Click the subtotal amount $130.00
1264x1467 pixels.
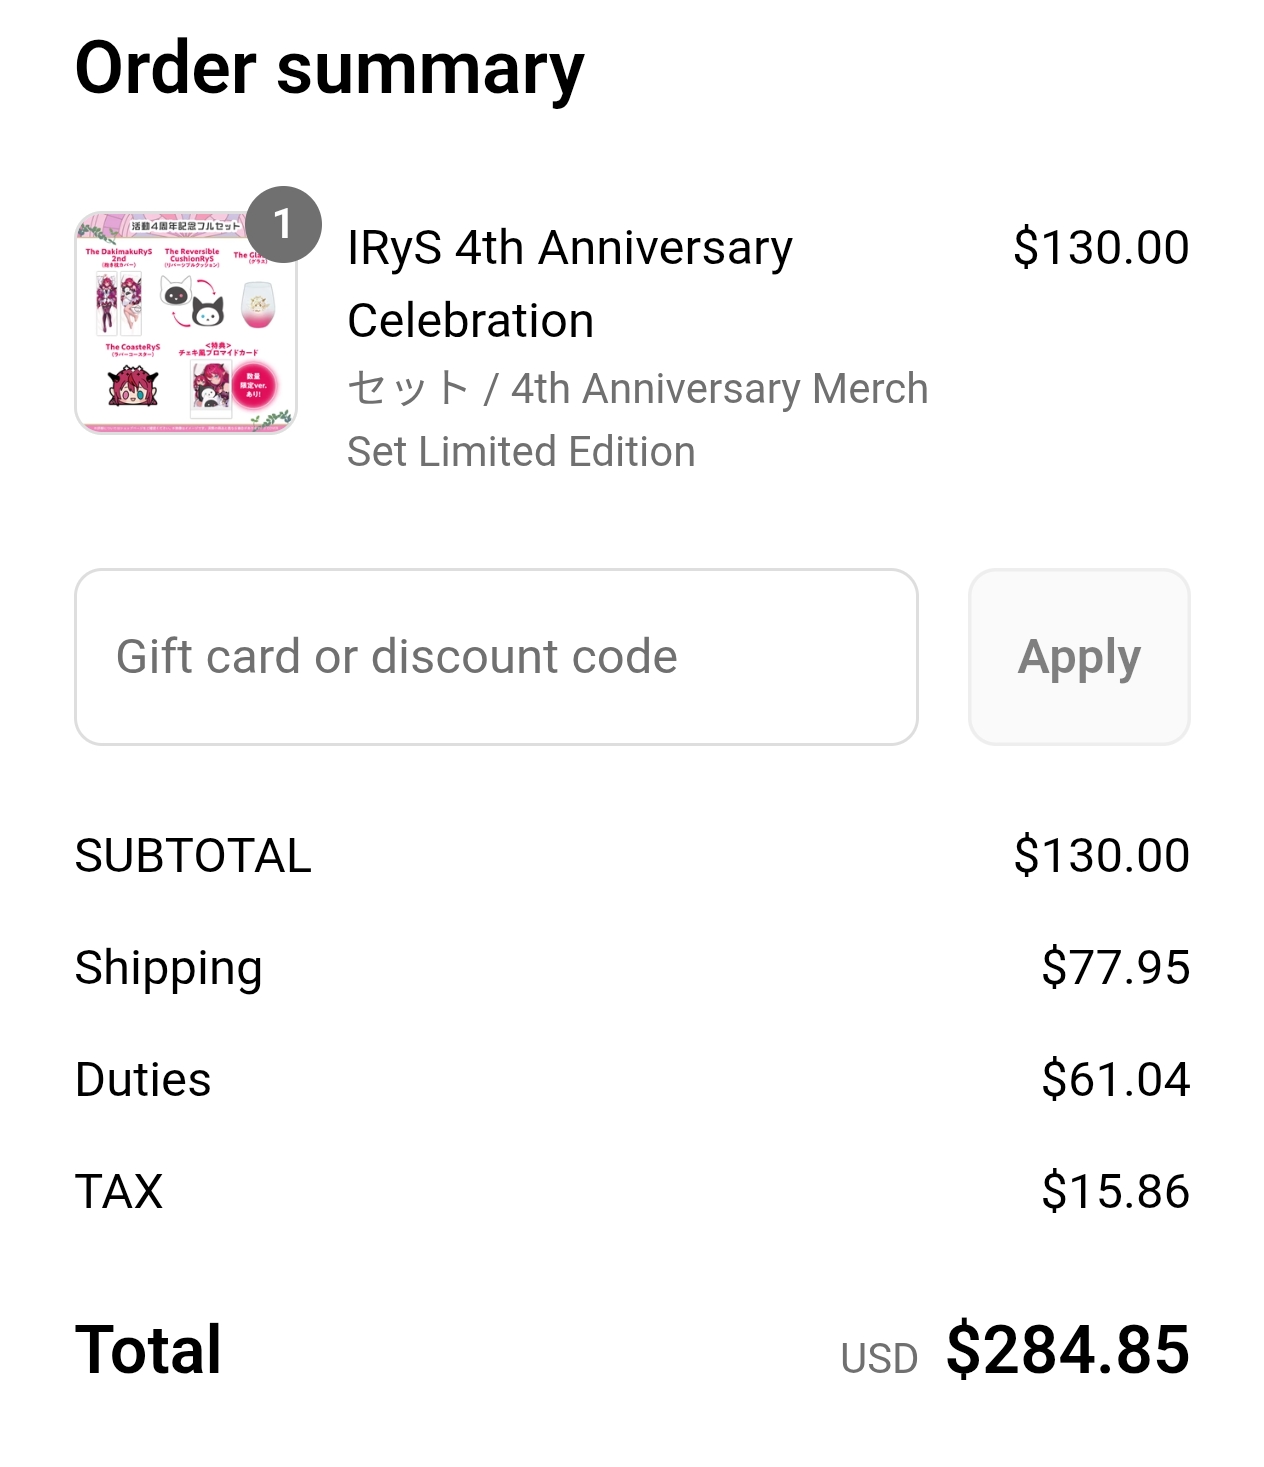click(x=1101, y=856)
